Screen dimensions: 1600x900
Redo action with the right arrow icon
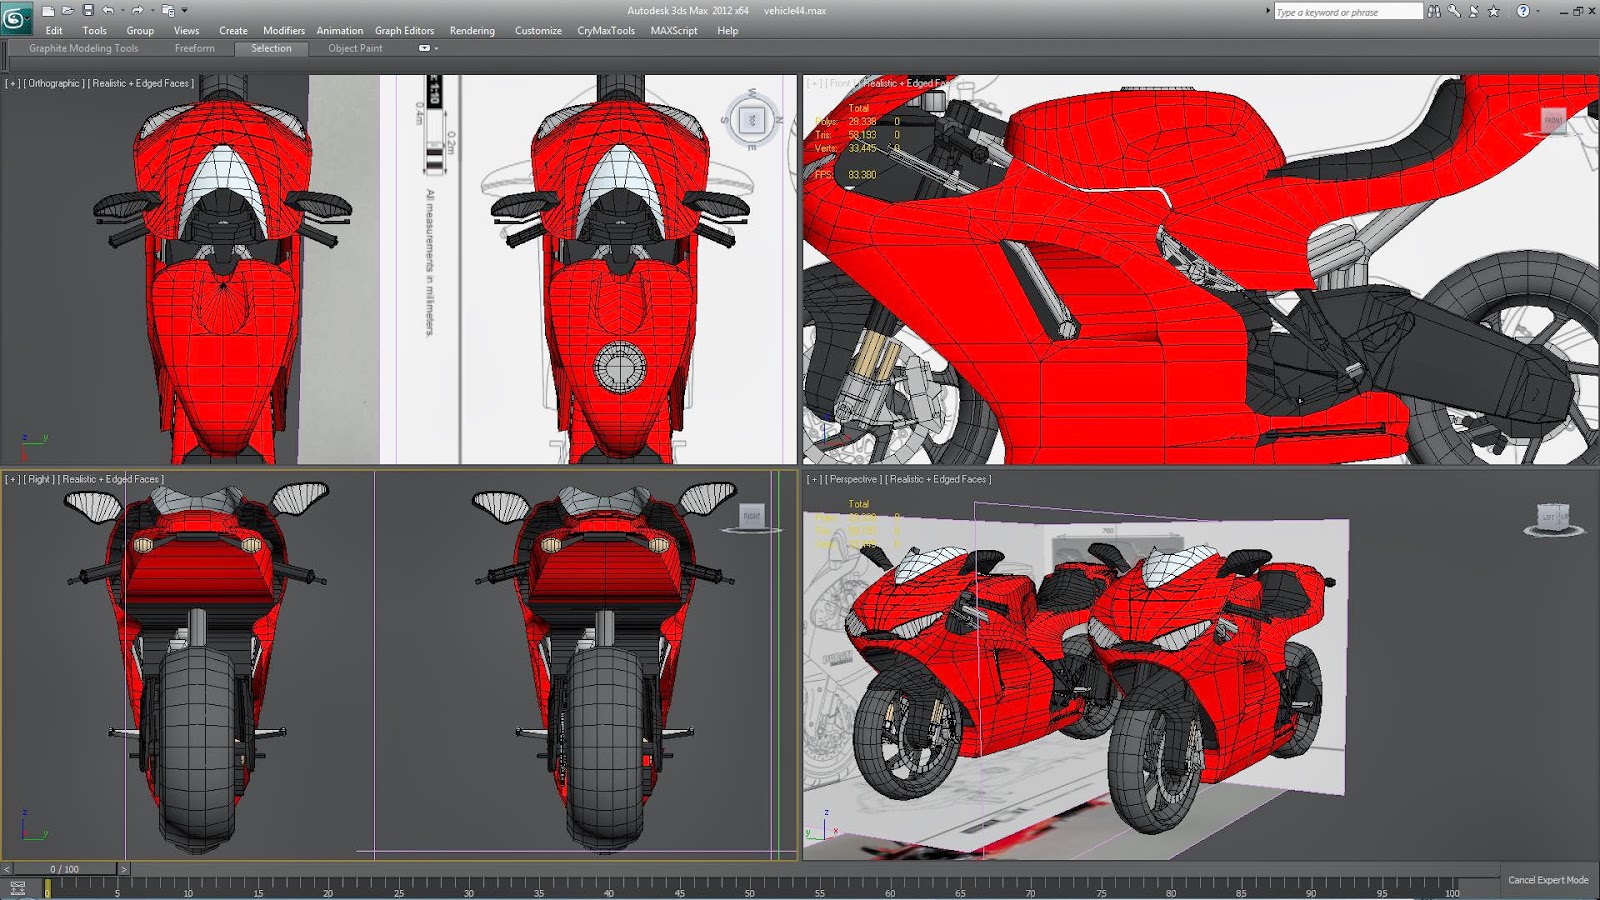[138, 11]
